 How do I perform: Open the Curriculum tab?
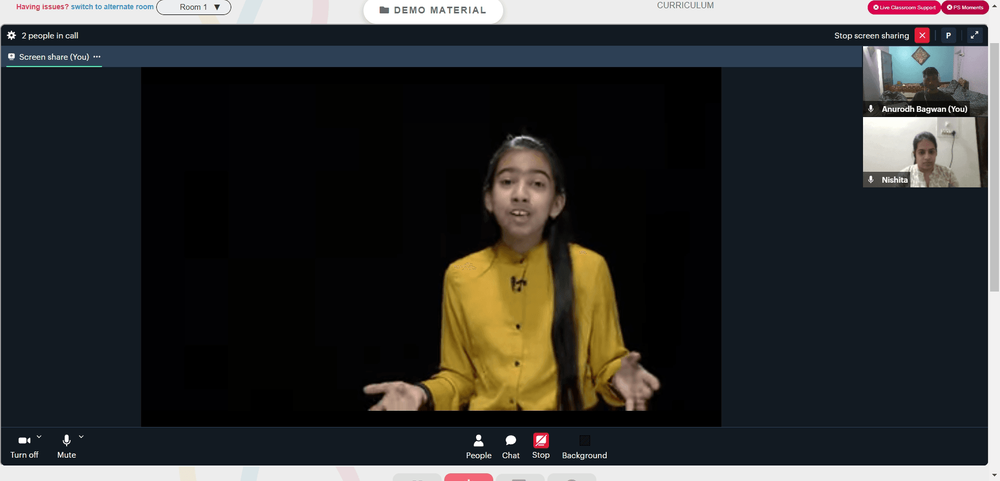(x=686, y=6)
